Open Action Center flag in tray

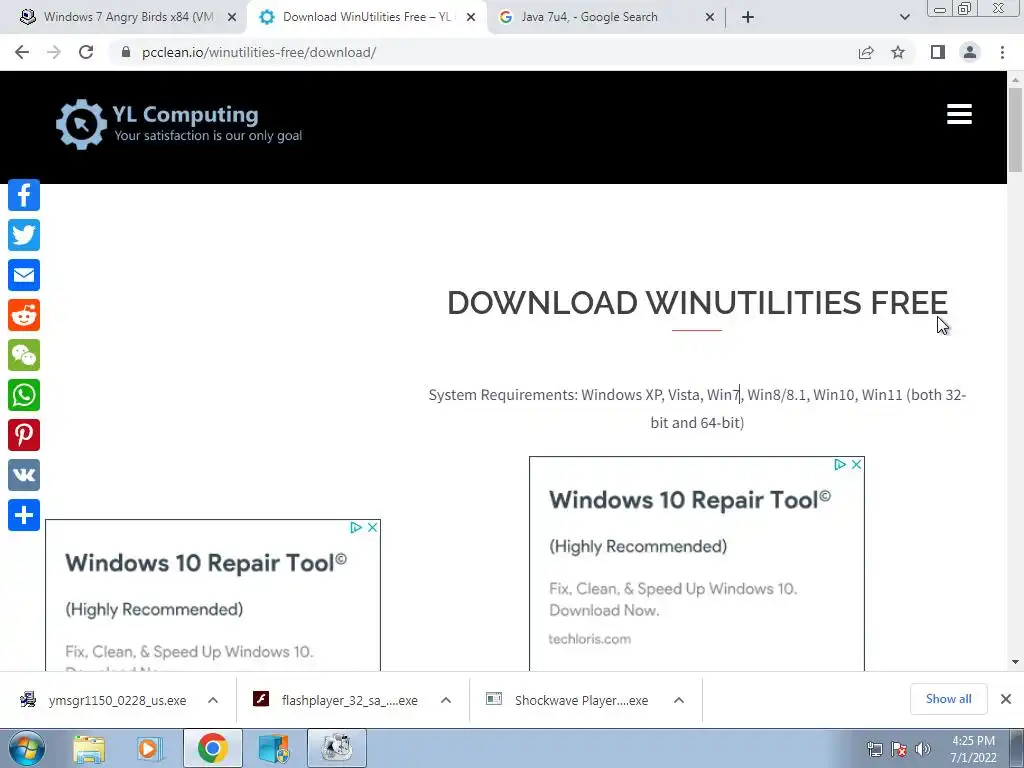click(x=899, y=749)
